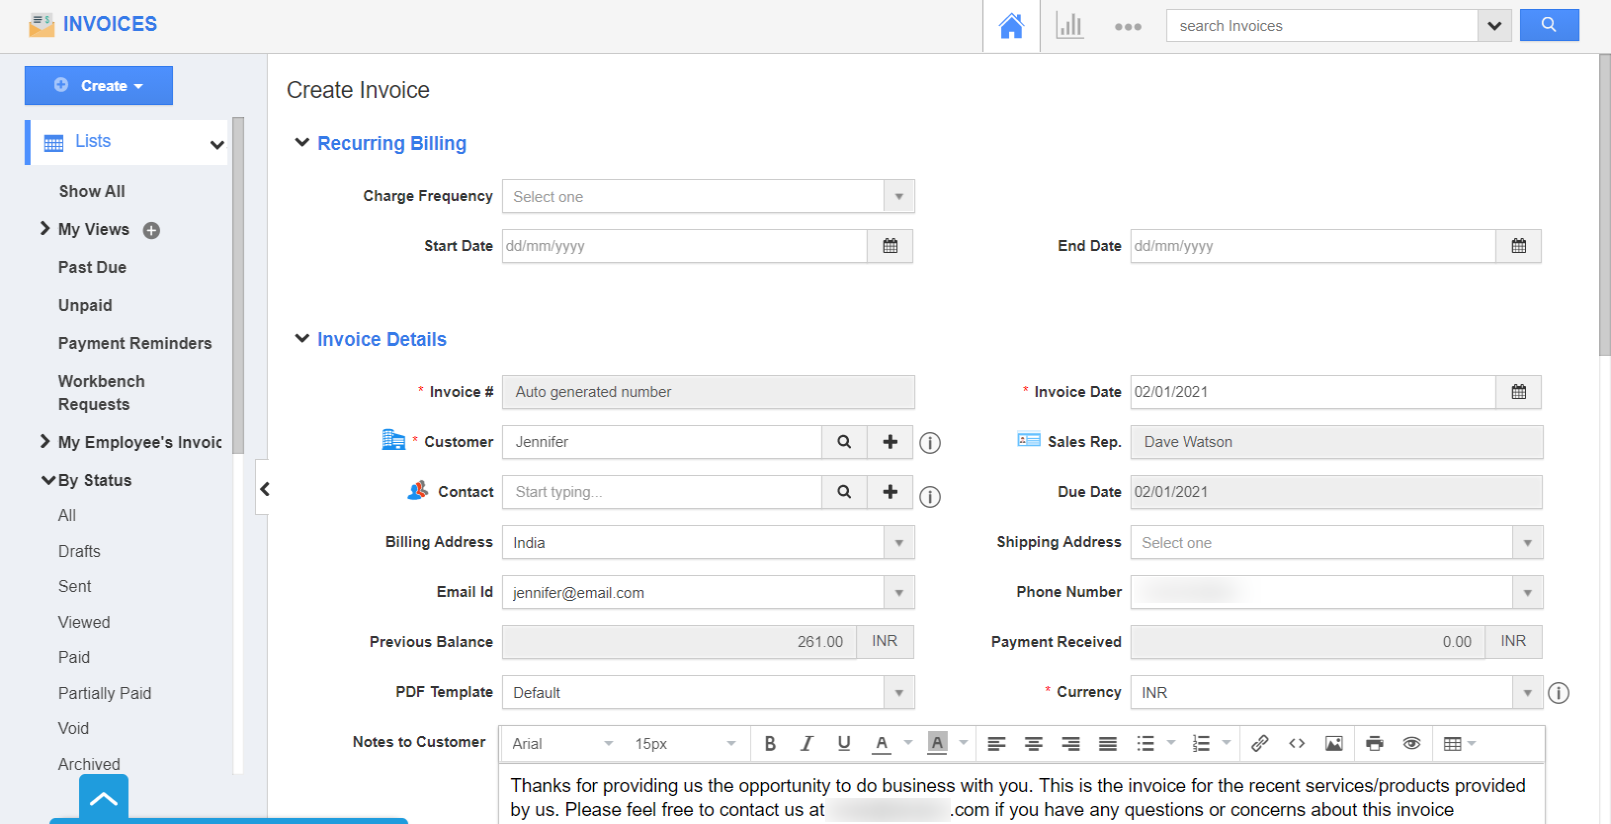This screenshot has width=1611, height=824.
Task: Toggle italic formatting in notes editor
Action: [806, 743]
